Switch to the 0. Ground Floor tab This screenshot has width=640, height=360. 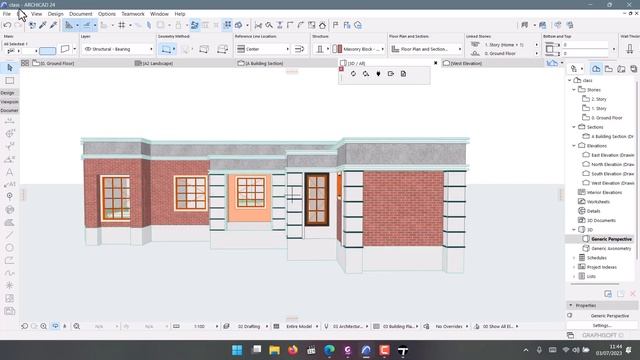click(53, 63)
